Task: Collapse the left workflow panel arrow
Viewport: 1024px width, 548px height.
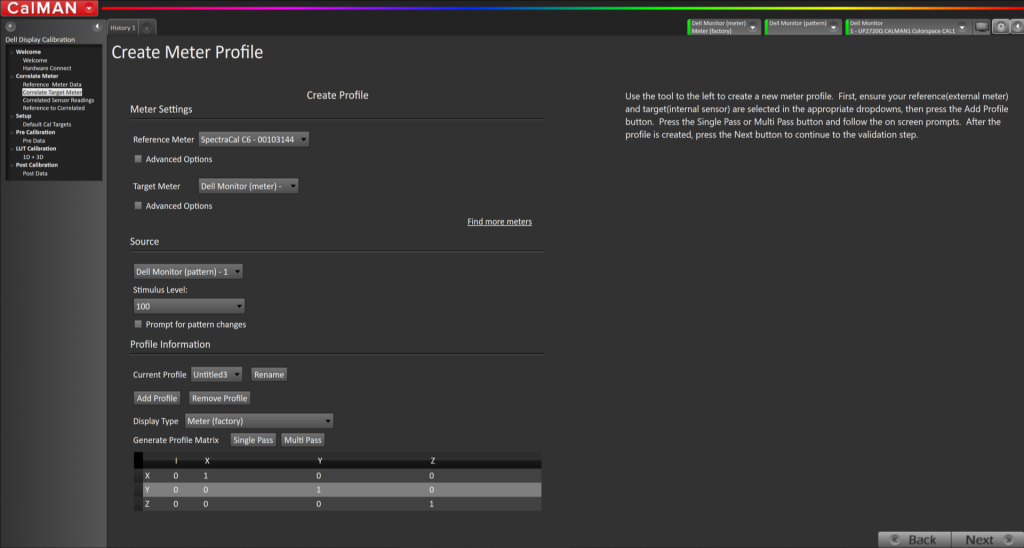Action: [x=98, y=27]
